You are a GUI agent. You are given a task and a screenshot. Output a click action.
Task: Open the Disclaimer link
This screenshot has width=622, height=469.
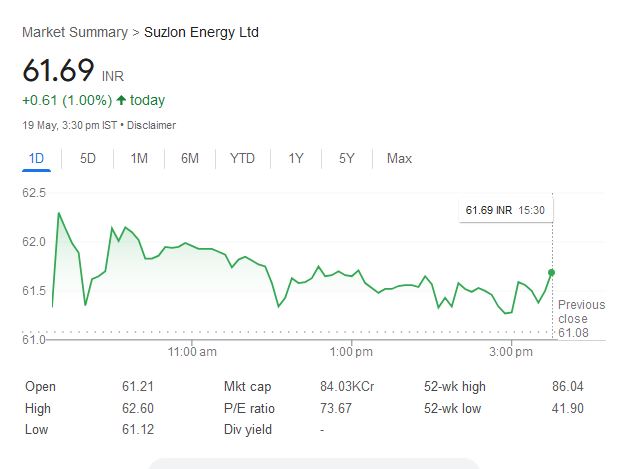tap(151, 125)
